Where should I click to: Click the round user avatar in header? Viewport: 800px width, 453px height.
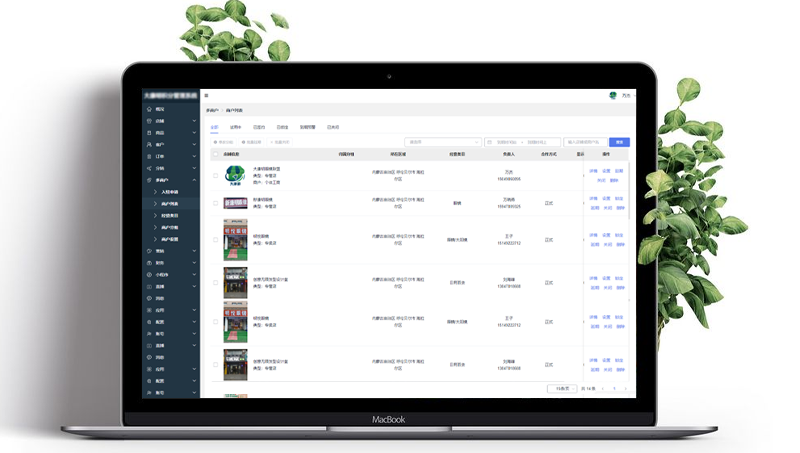(613, 95)
